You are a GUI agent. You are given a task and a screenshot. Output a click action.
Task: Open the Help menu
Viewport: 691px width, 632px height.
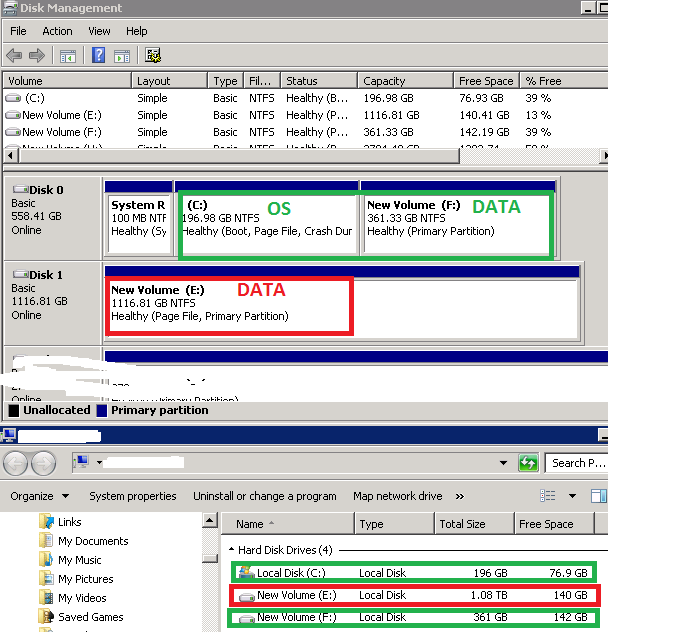click(x=137, y=31)
